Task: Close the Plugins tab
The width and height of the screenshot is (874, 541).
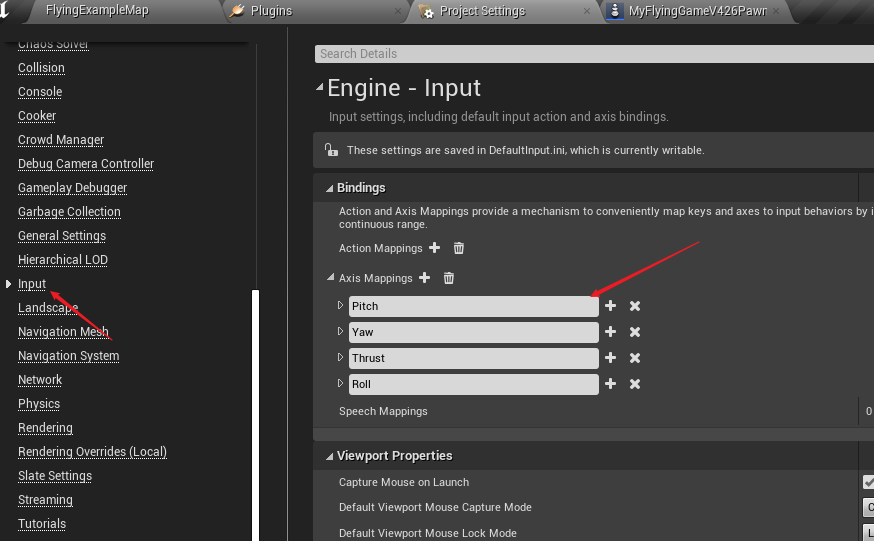Action: [397, 11]
